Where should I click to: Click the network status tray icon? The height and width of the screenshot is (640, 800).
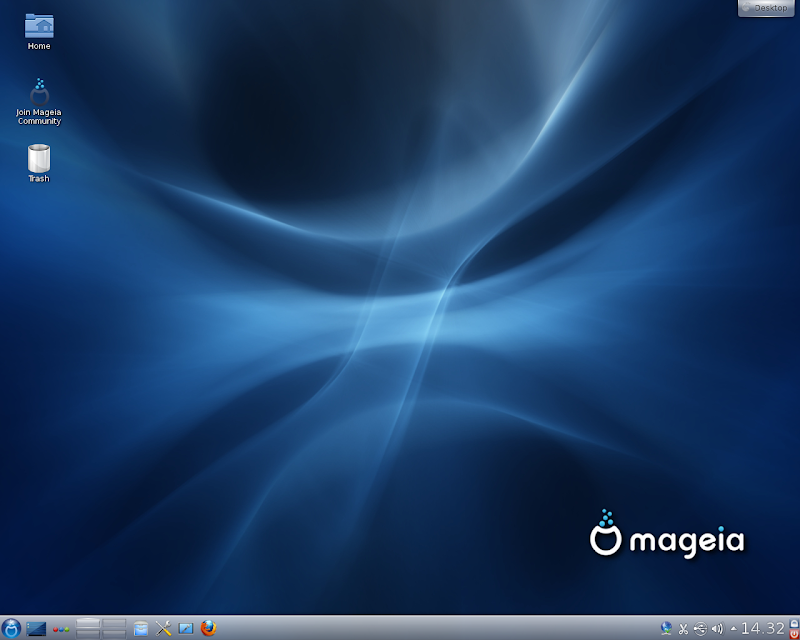pos(666,628)
